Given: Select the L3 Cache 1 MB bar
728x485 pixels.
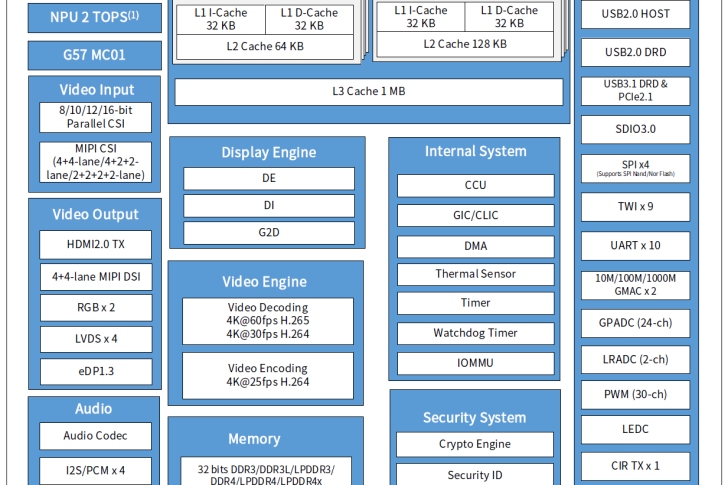Looking at the screenshot, I should pyautogui.click(x=369, y=92).
